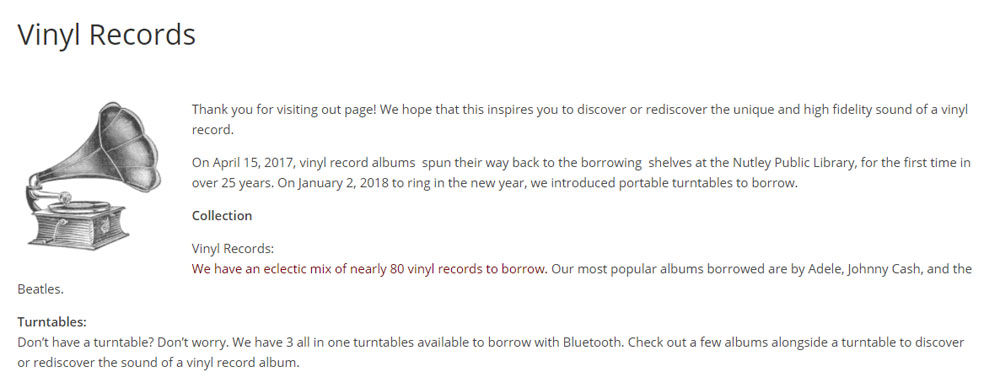Click the bold 'Turntables:' subheading

click(x=52, y=321)
